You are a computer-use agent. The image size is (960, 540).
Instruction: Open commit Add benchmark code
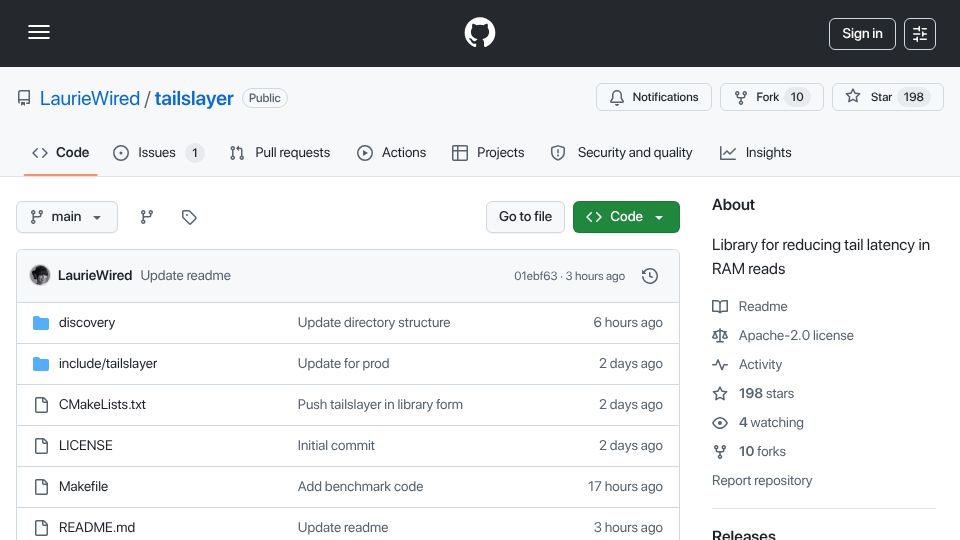point(361,487)
